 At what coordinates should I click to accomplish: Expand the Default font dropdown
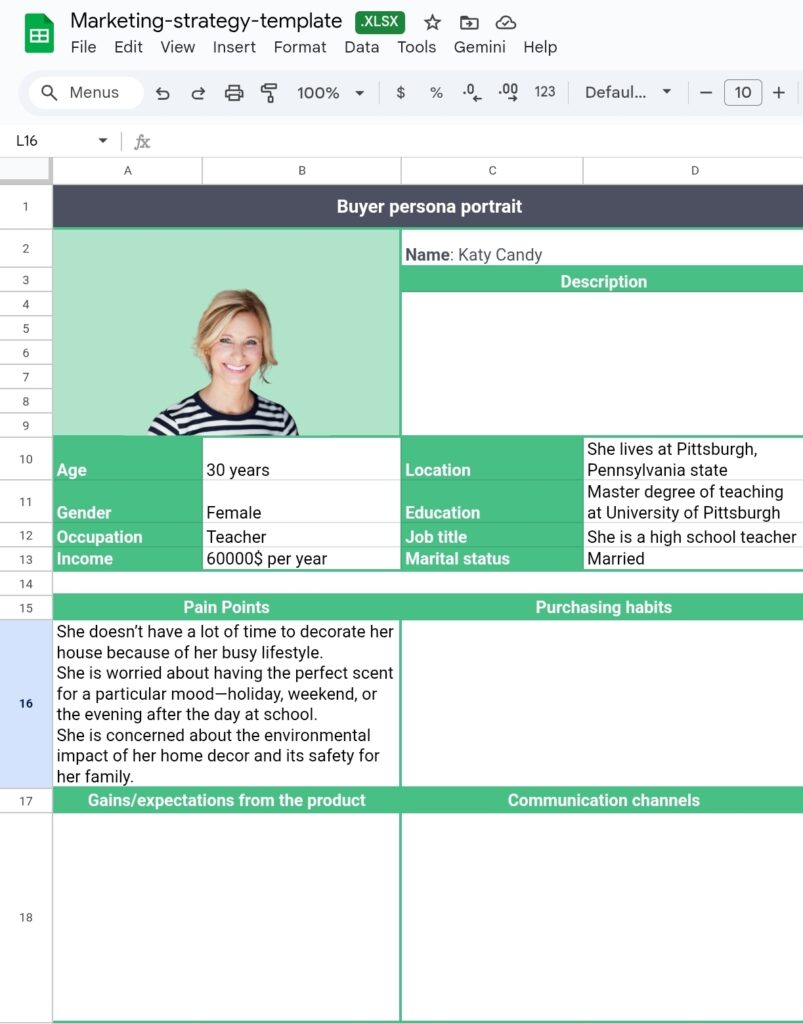point(628,93)
